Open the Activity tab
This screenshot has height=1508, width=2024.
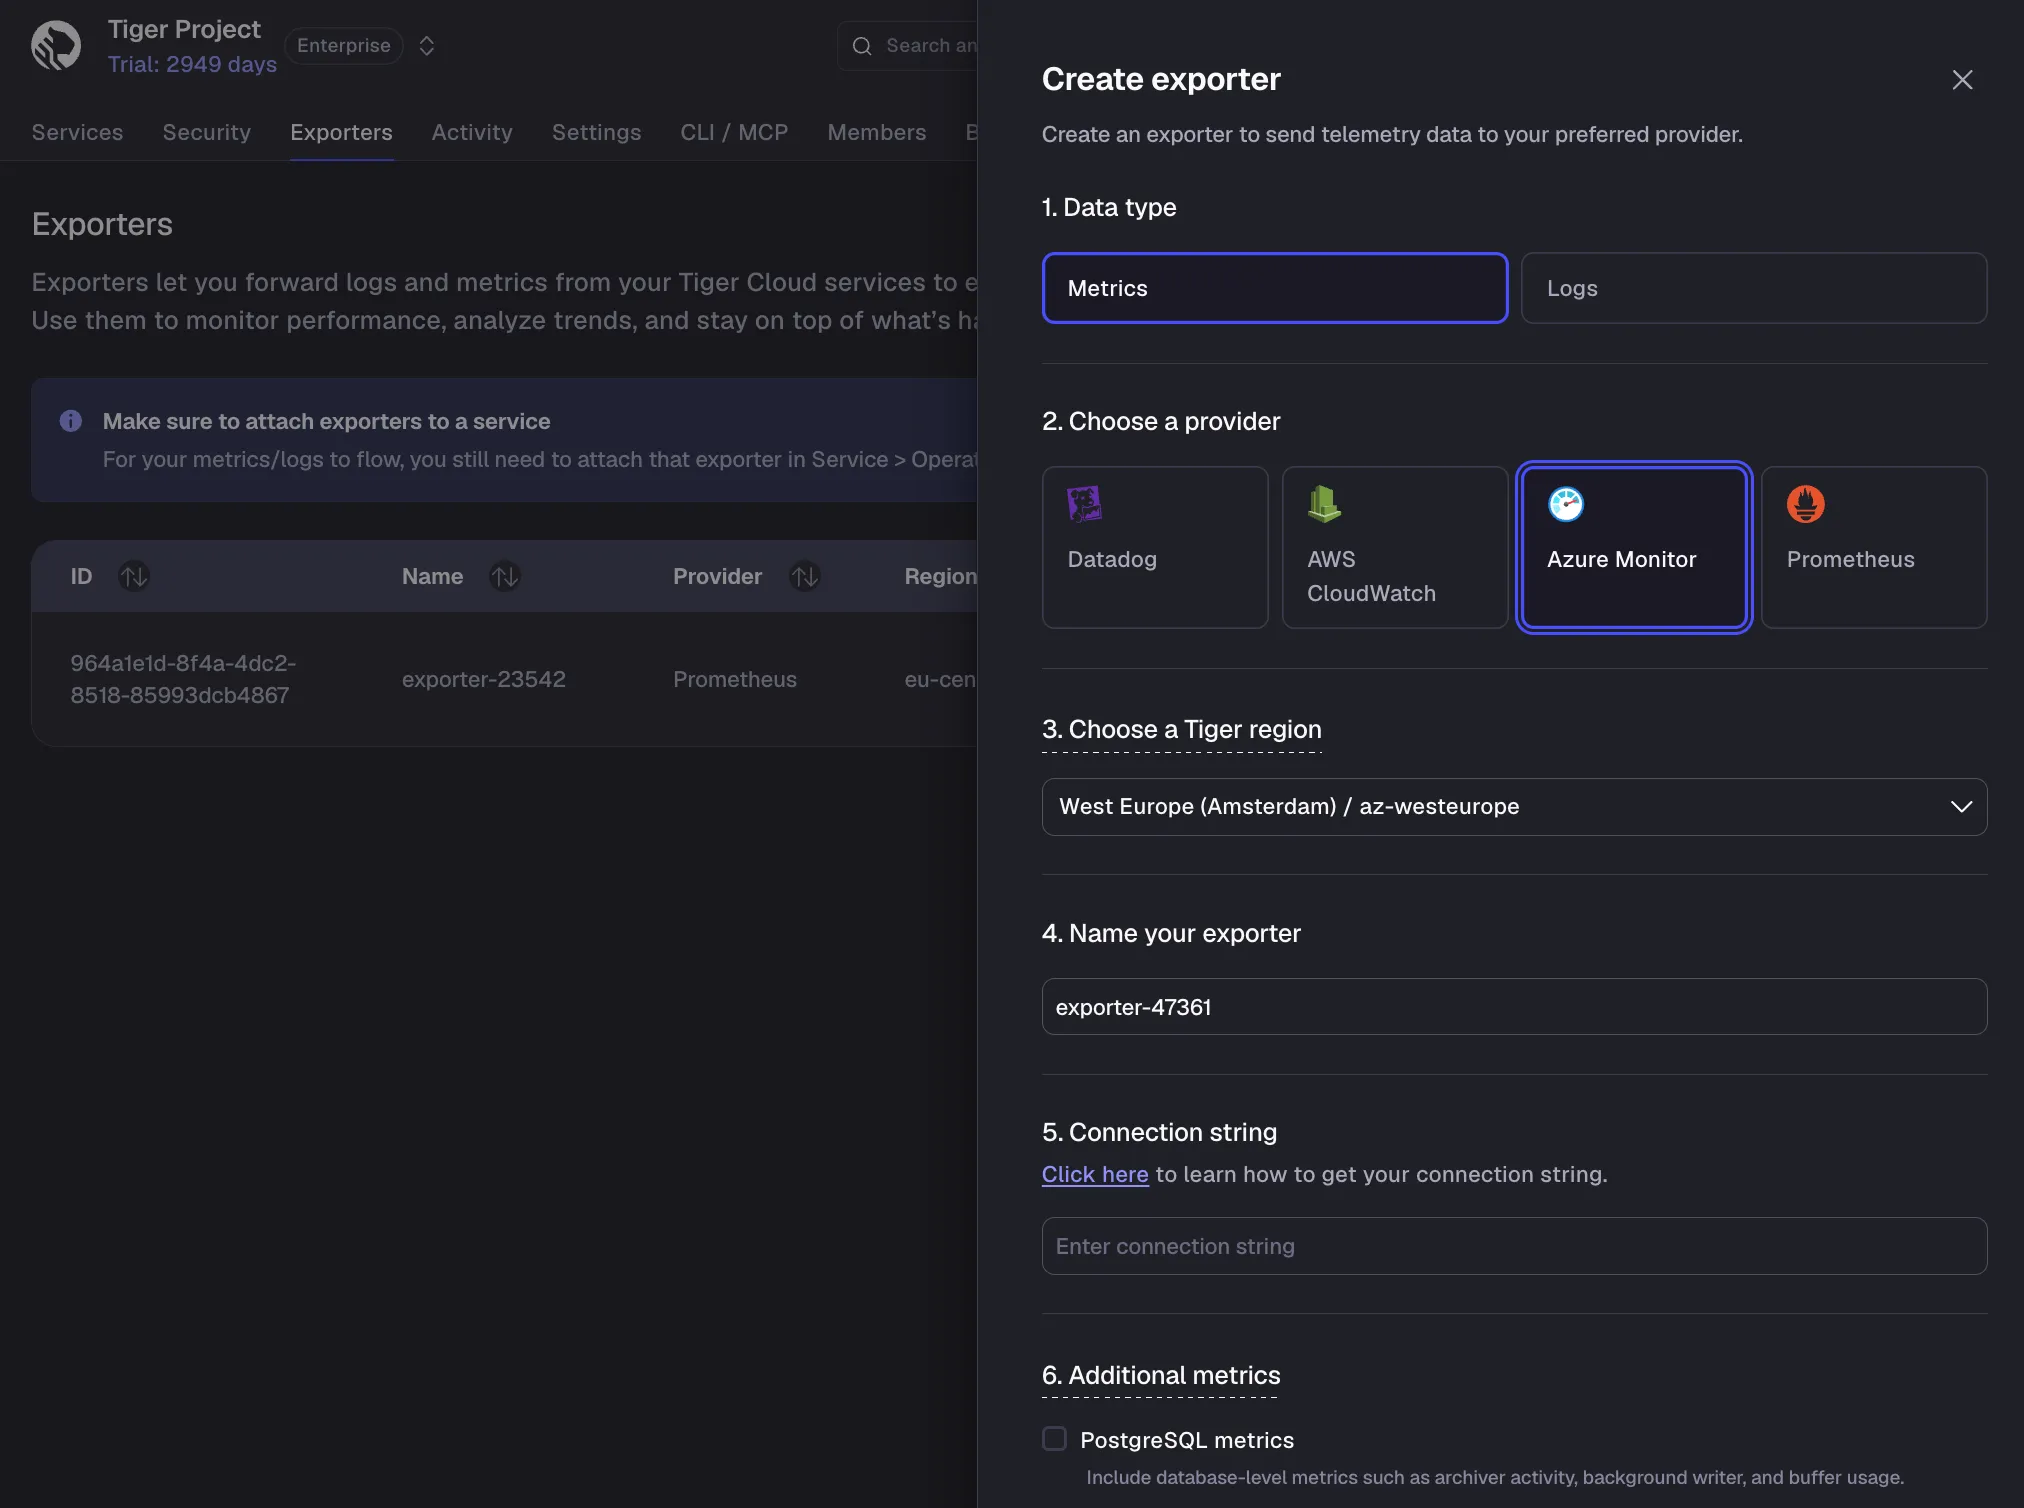tap(472, 132)
